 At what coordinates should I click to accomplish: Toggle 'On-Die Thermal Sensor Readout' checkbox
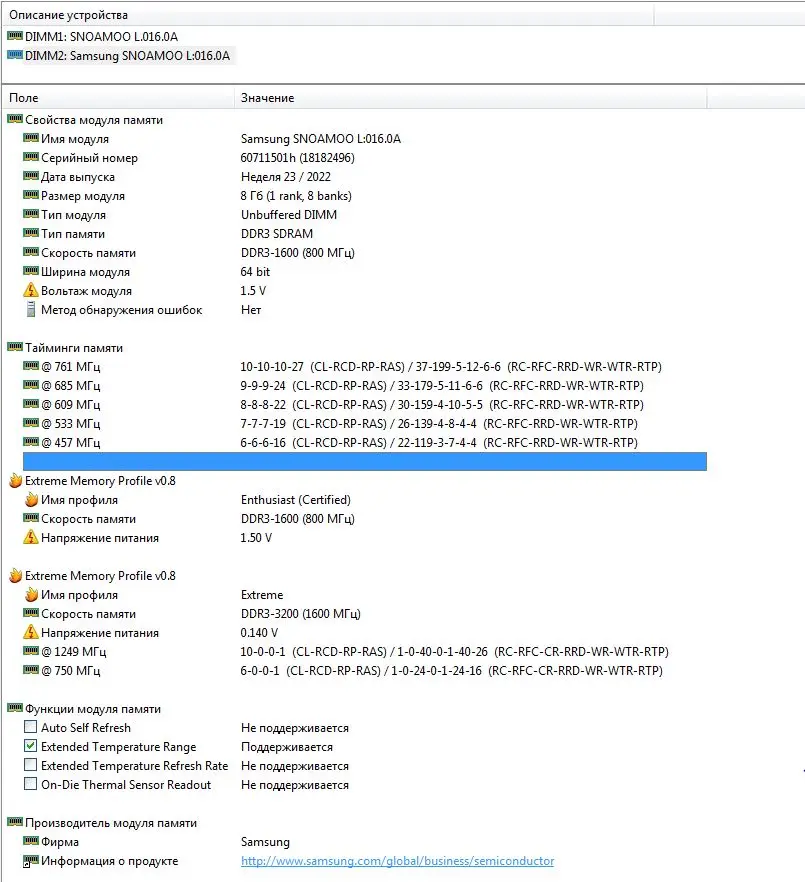(x=31, y=784)
